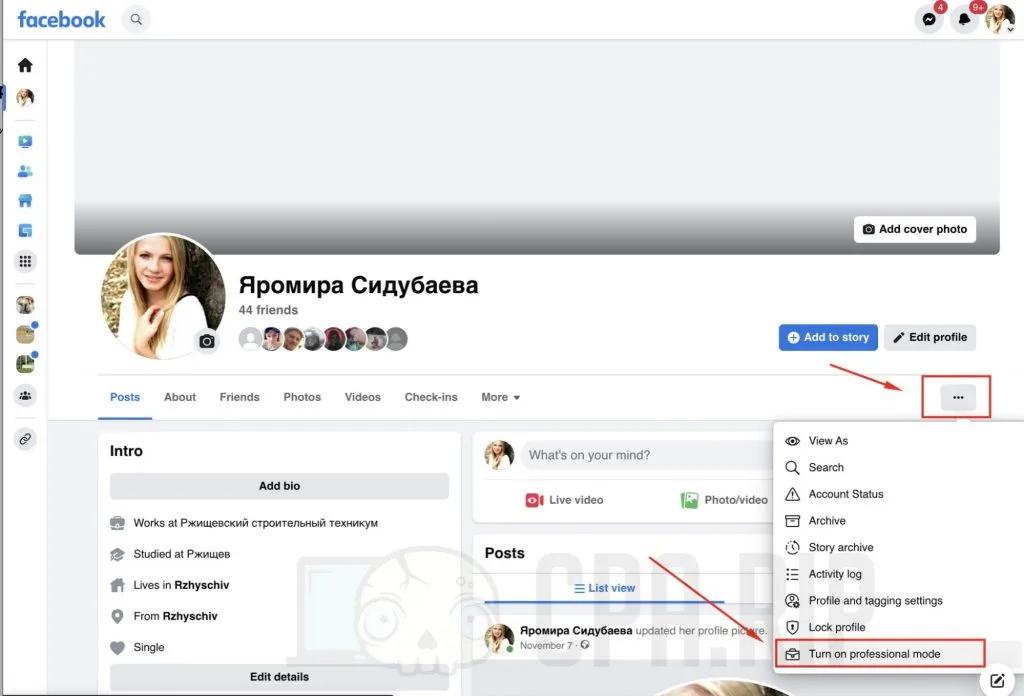Screen dimensions: 1024x696
Task: Expand the More tab dropdown
Action: coord(500,397)
